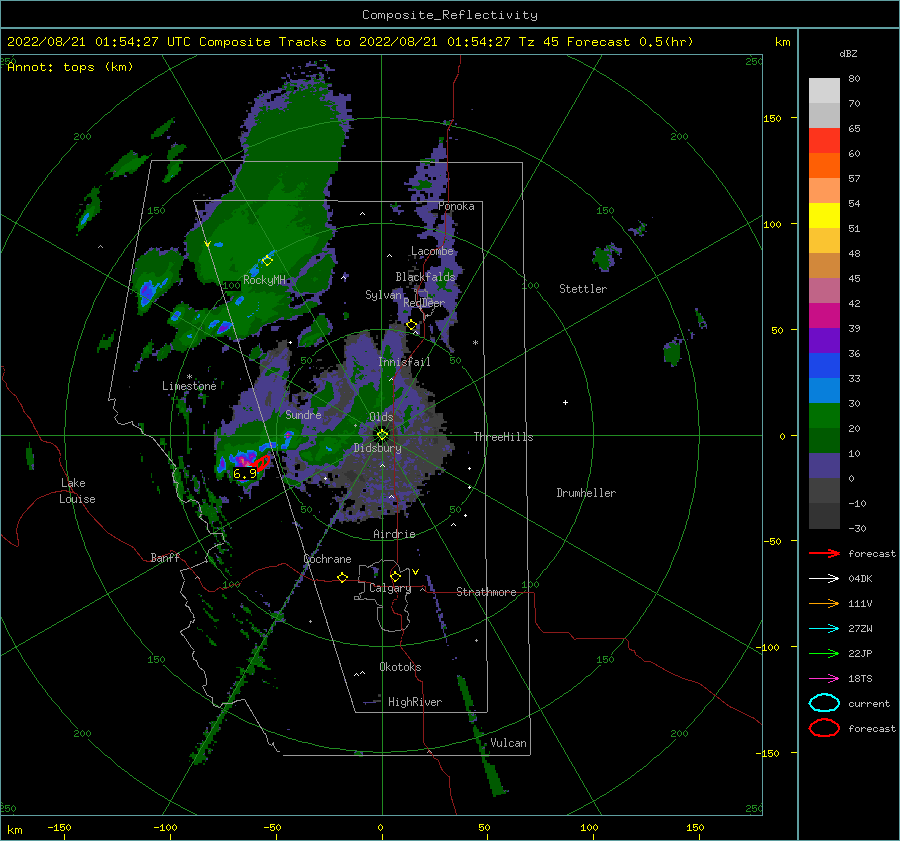The image size is (900, 841).
Task: Click the HighRiver label
Action: (415, 702)
